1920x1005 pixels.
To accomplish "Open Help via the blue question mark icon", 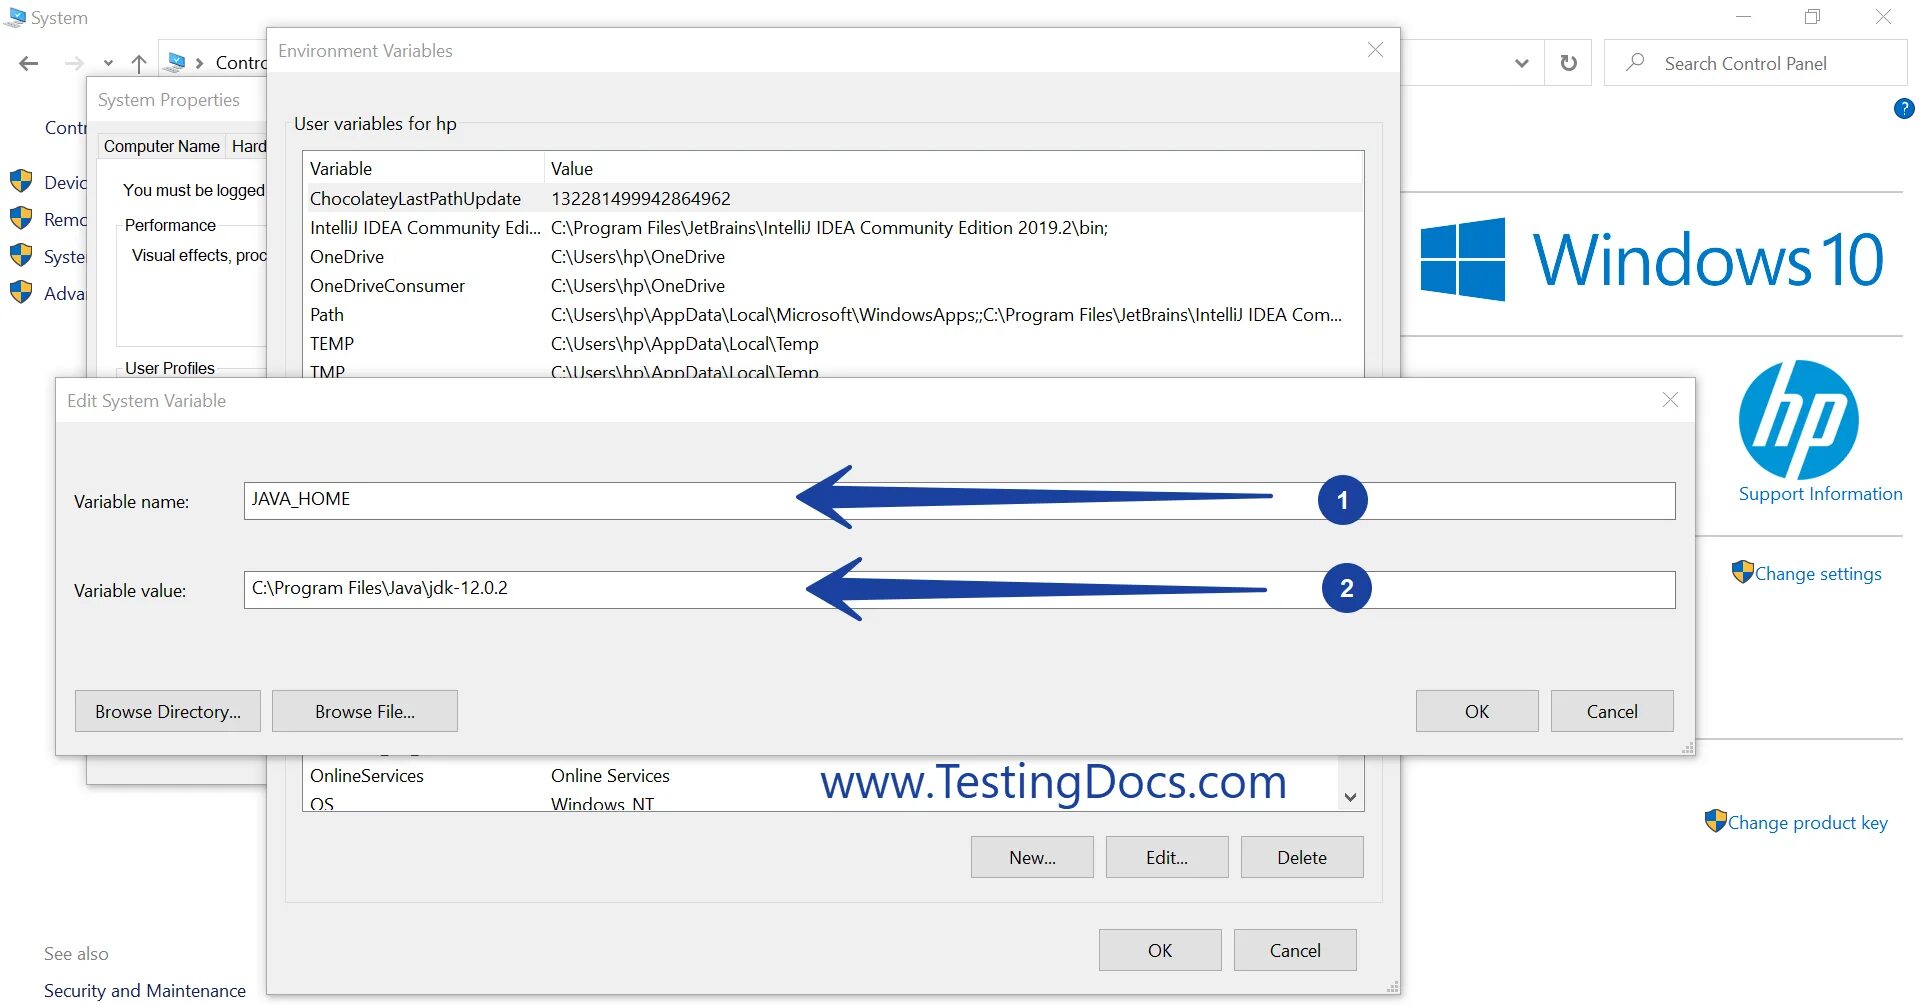I will point(1903,109).
